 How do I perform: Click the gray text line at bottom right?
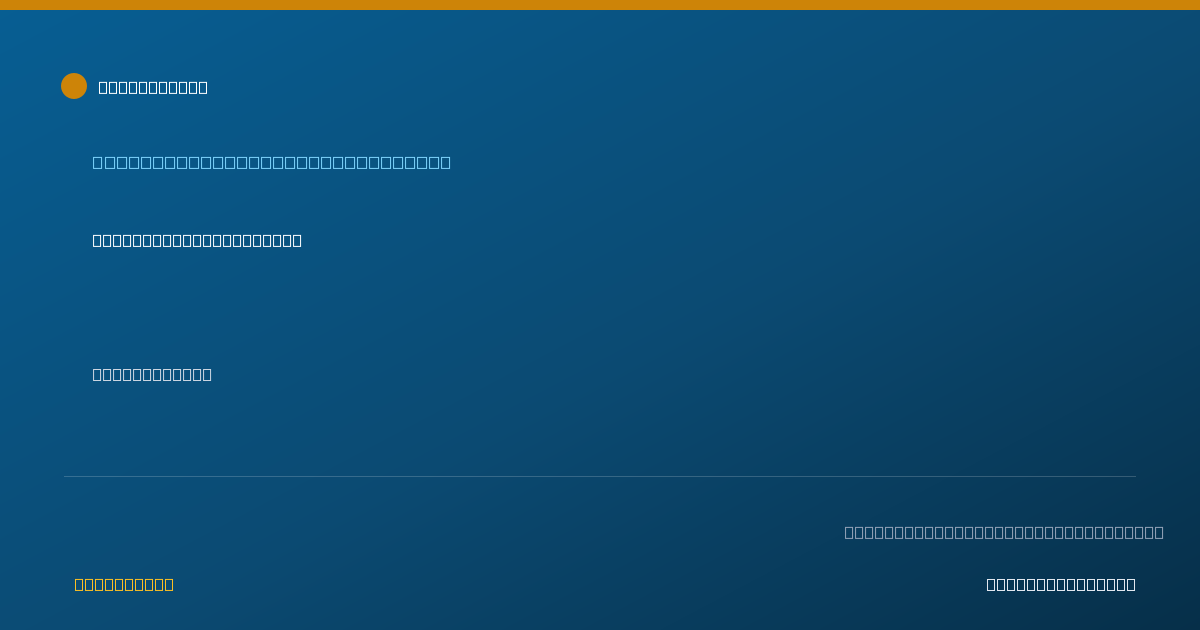click(1004, 532)
